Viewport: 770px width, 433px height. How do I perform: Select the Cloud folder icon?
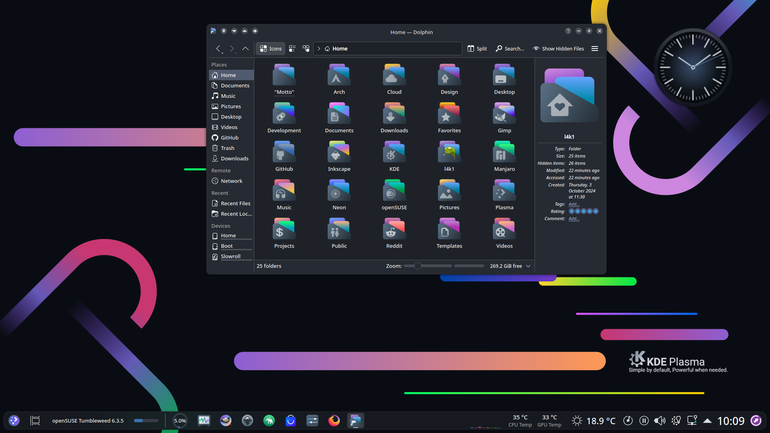[394, 76]
